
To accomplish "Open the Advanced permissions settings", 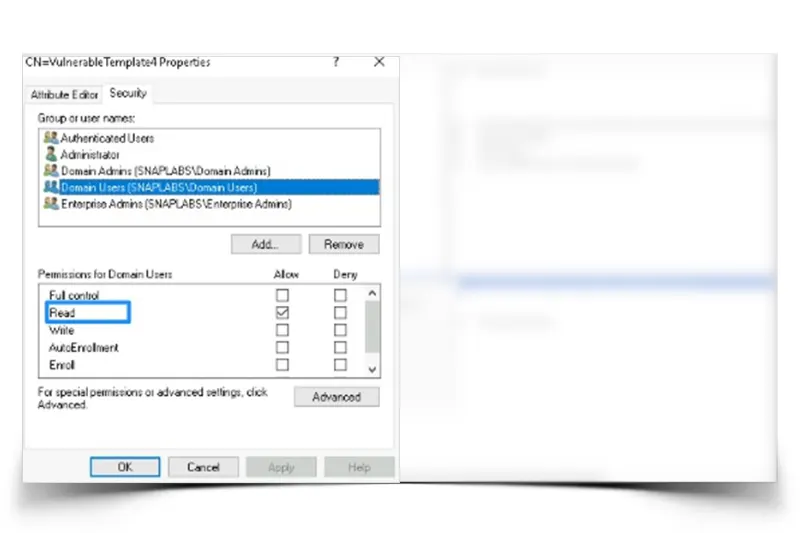I will [337, 397].
